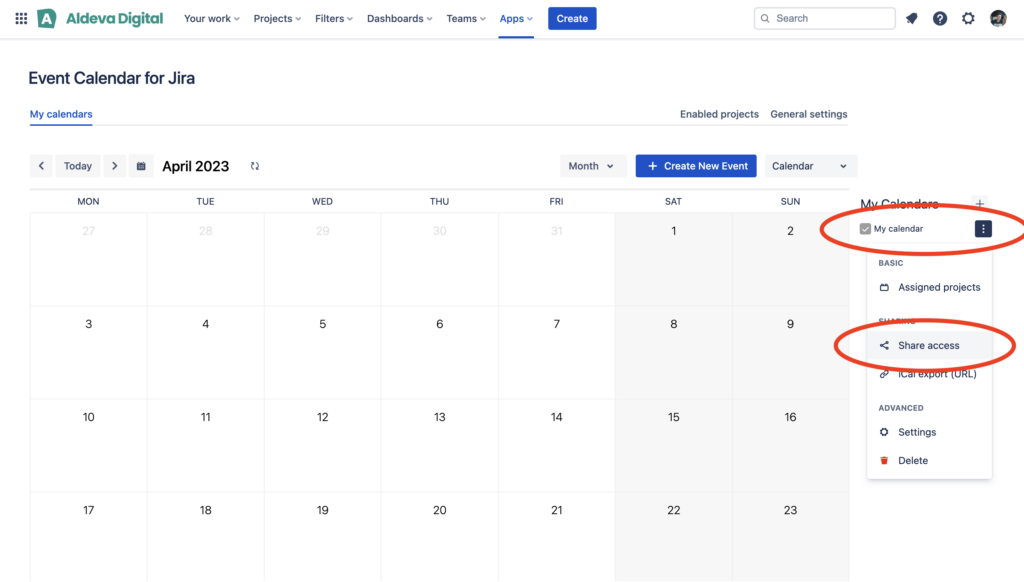Uncheck the My calendar checkbox
Viewport: 1024px width, 582px height.
pos(865,229)
